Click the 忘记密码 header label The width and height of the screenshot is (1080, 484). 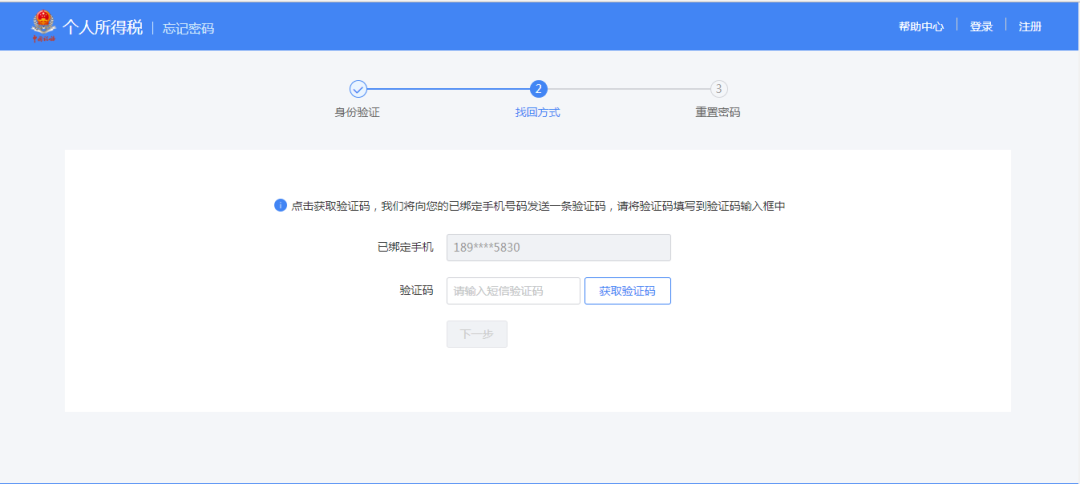click(x=188, y=28)
